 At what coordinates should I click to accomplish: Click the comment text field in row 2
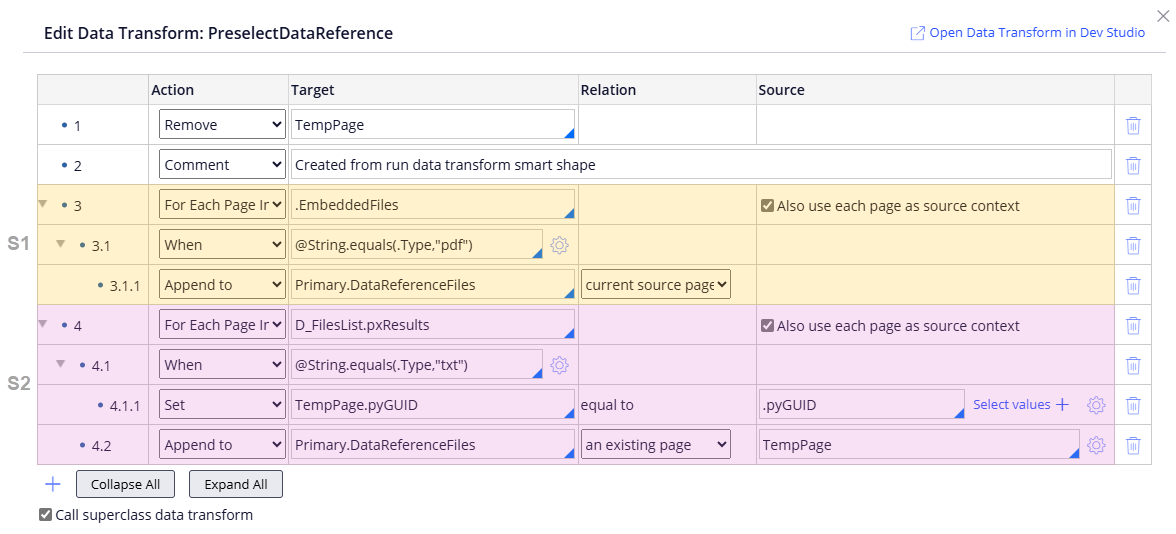(x=700, y=165)
